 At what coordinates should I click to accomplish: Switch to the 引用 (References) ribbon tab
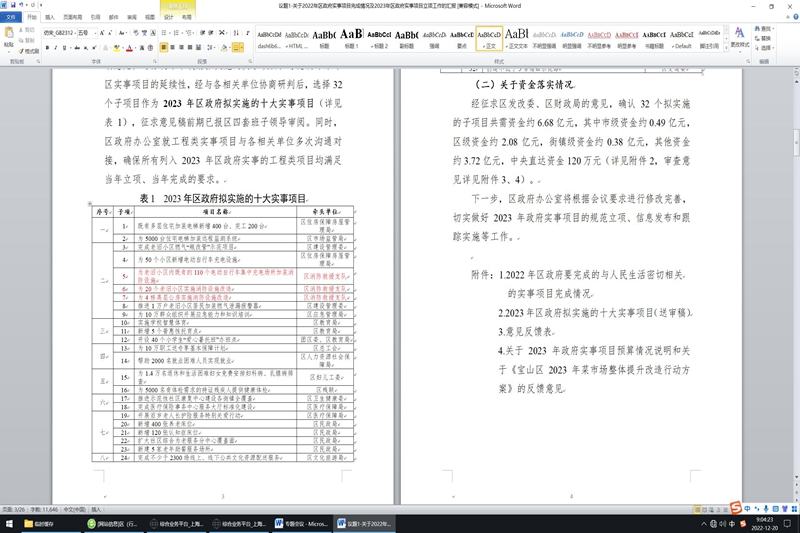coord(95,17)
